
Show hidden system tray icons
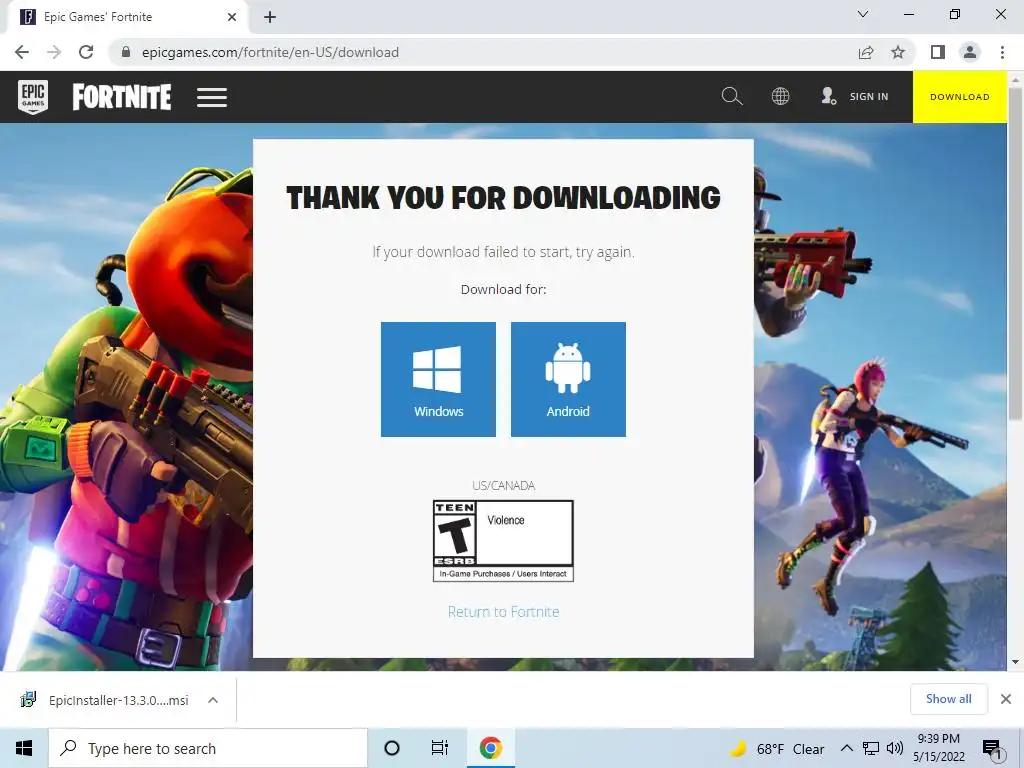846,748
